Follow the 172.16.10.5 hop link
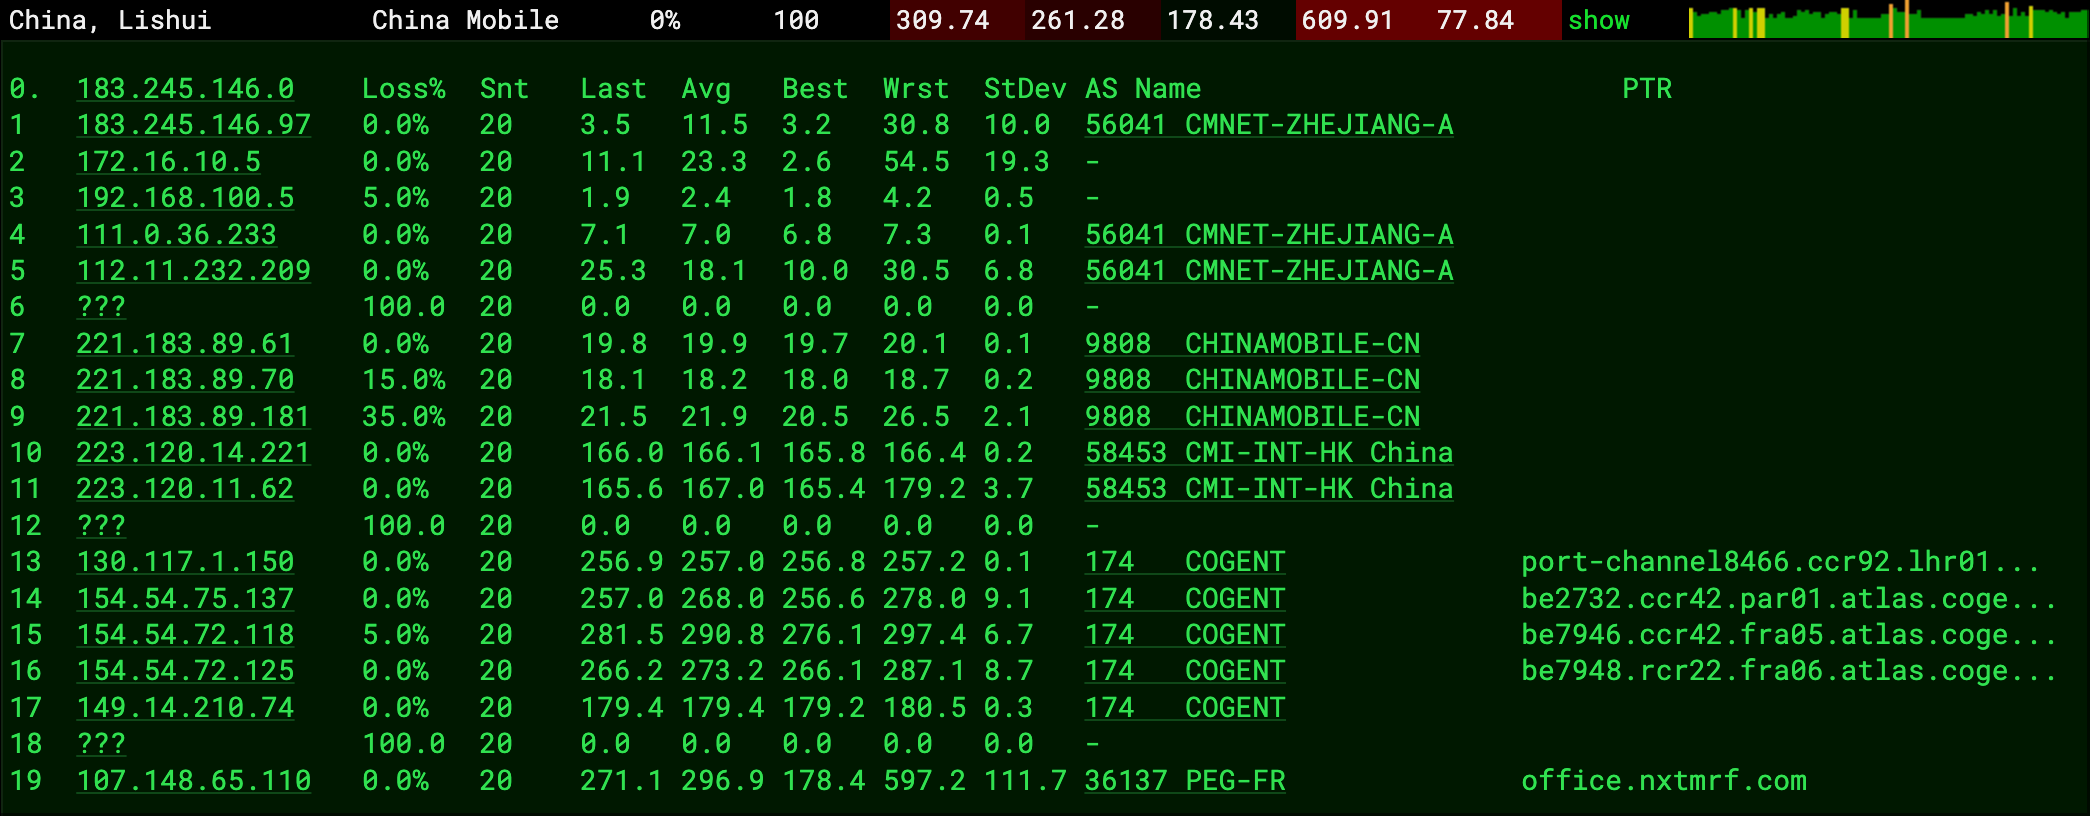This screenshot has height=816, width=2090. pyautogui.click(x=168, y=162)
